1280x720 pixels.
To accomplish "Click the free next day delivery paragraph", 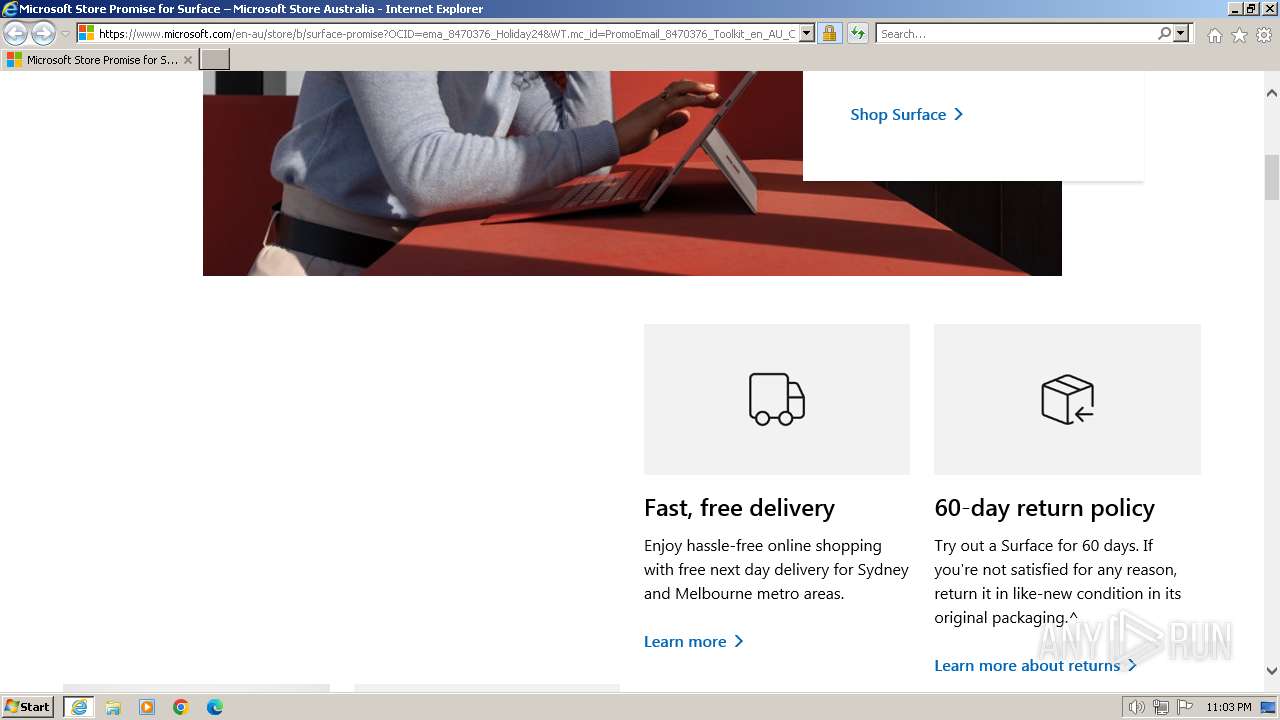I will [776, 570].
